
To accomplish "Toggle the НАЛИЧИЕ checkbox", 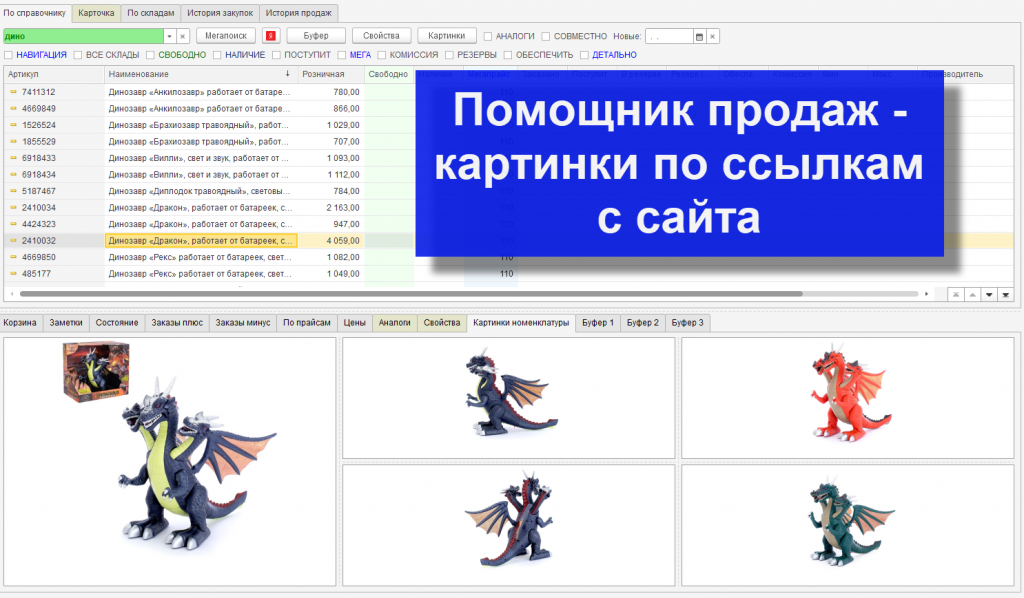I will (x=217, y=55).
